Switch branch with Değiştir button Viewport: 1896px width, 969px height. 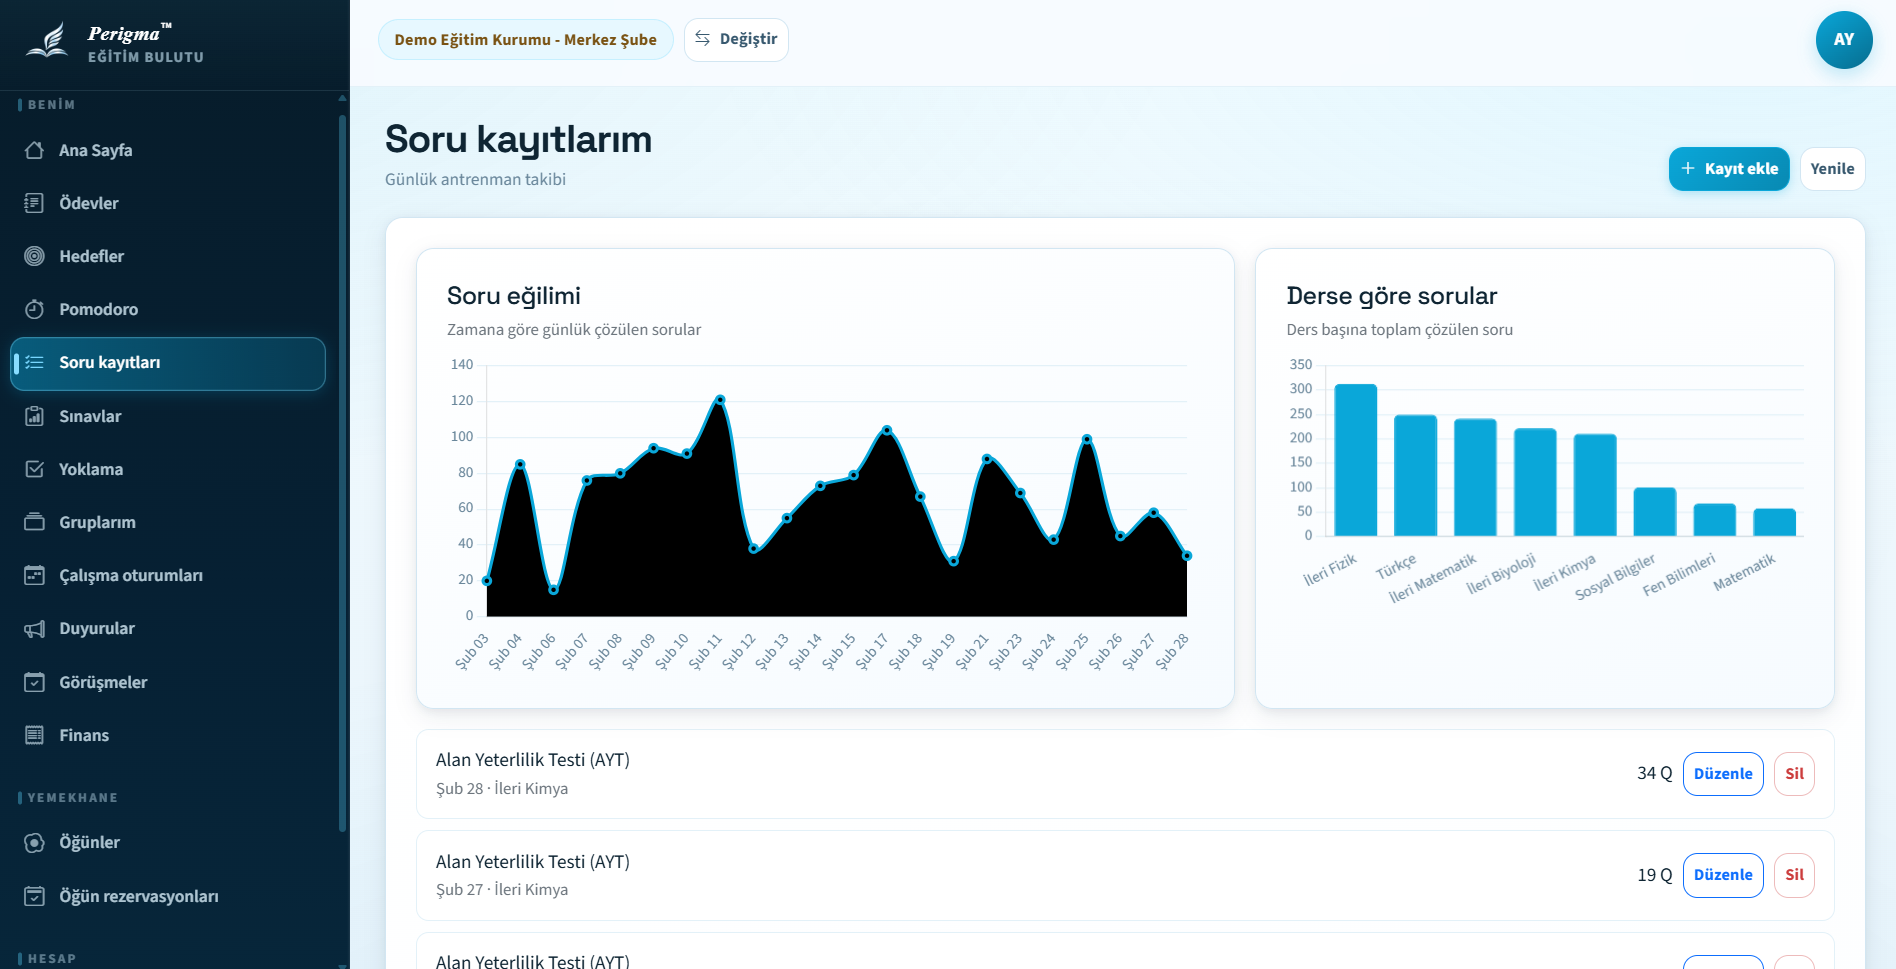736,40
